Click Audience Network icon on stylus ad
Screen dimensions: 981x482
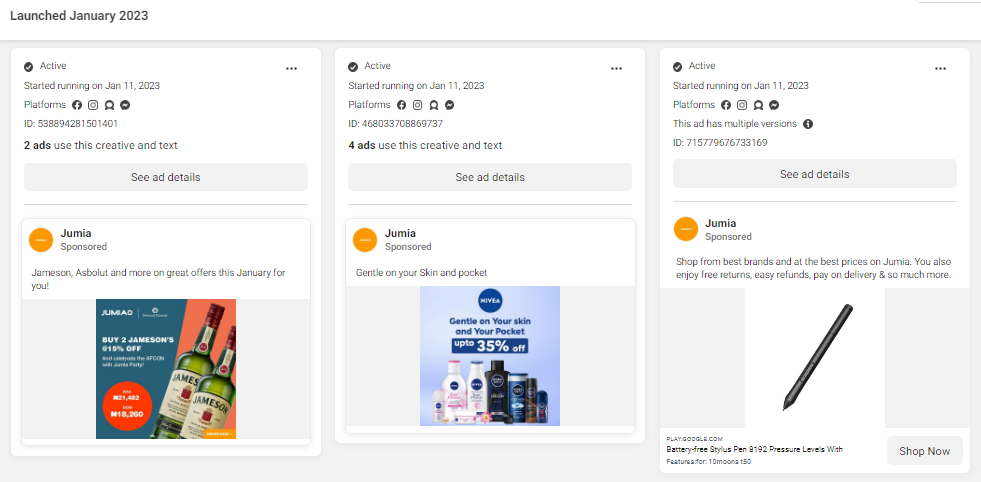pyautogui.click(x=758, y=105)
